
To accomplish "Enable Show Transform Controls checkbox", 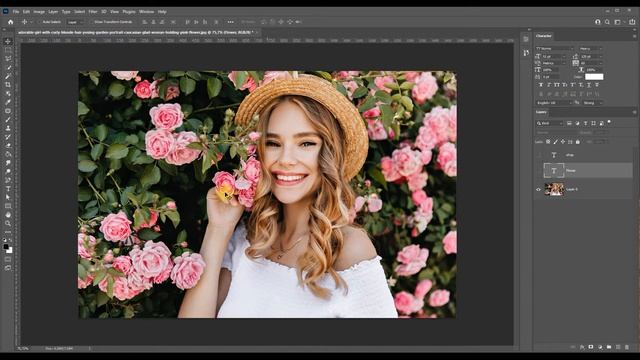I will click(x=92, y=22).
